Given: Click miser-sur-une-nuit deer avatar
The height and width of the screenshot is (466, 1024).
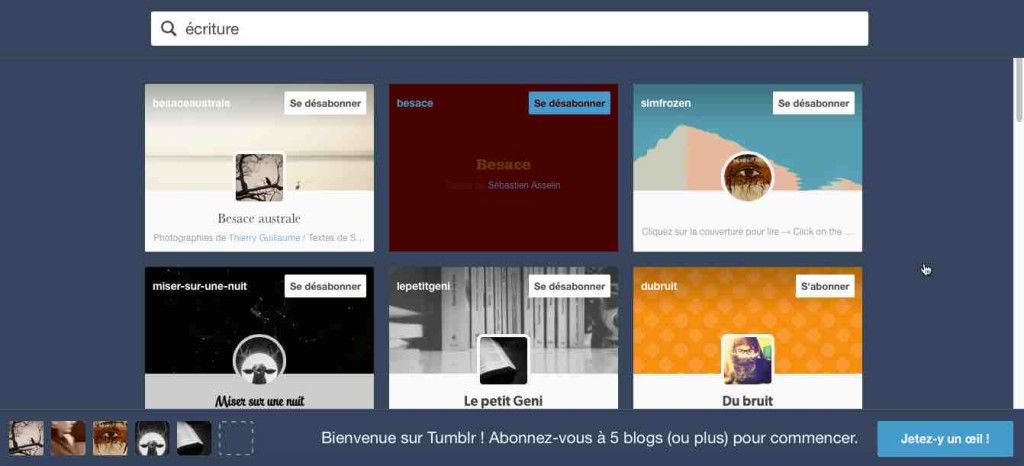Looking at the screenshot, I should click(x=259, y=360).
